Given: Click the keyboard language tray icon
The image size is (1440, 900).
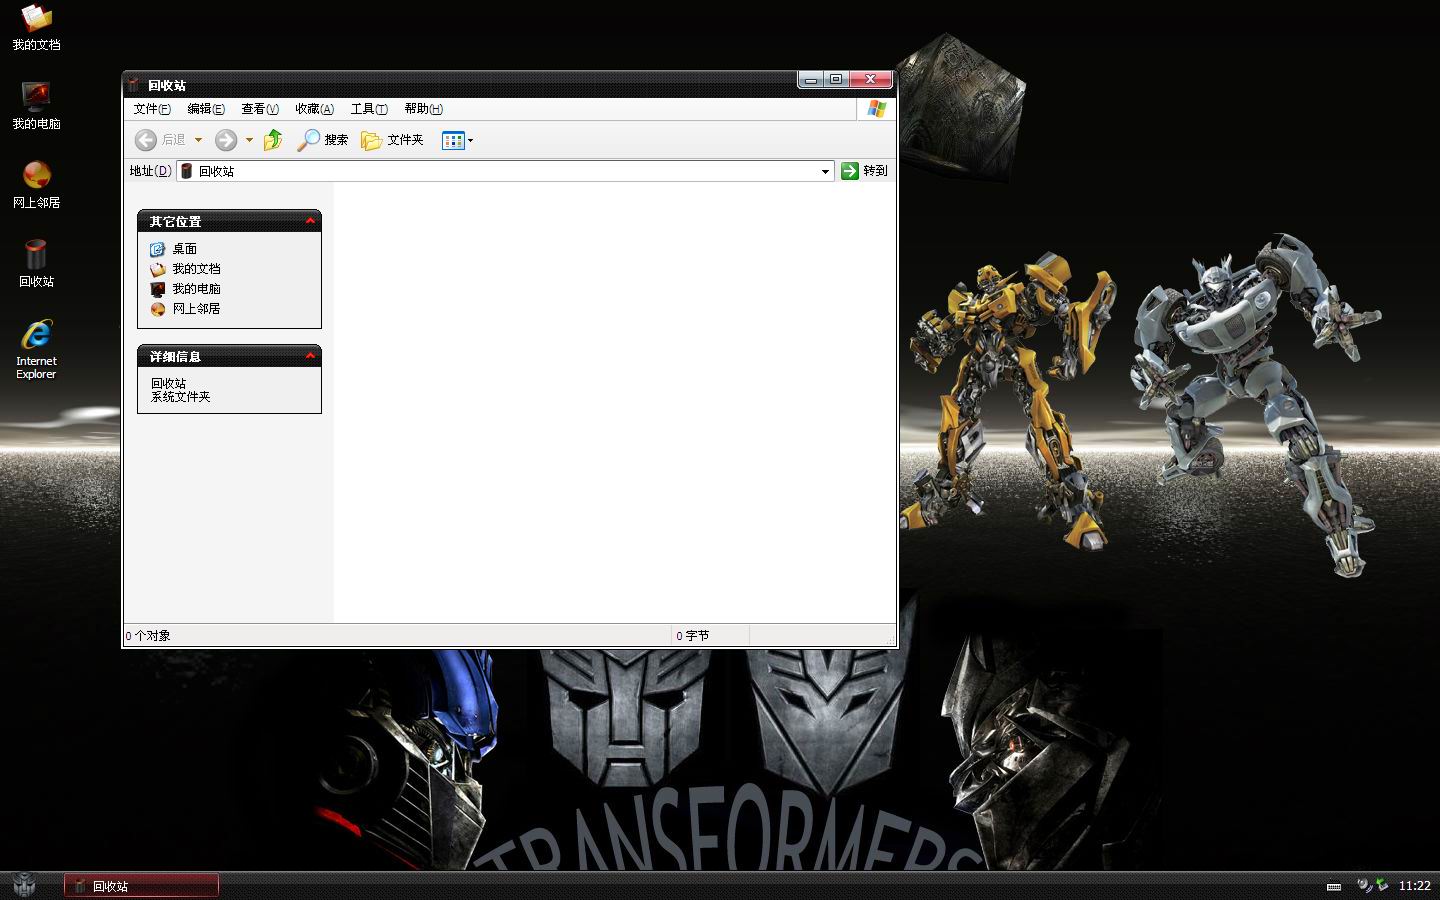Looking at the screenshot, I should (1334, 886).
